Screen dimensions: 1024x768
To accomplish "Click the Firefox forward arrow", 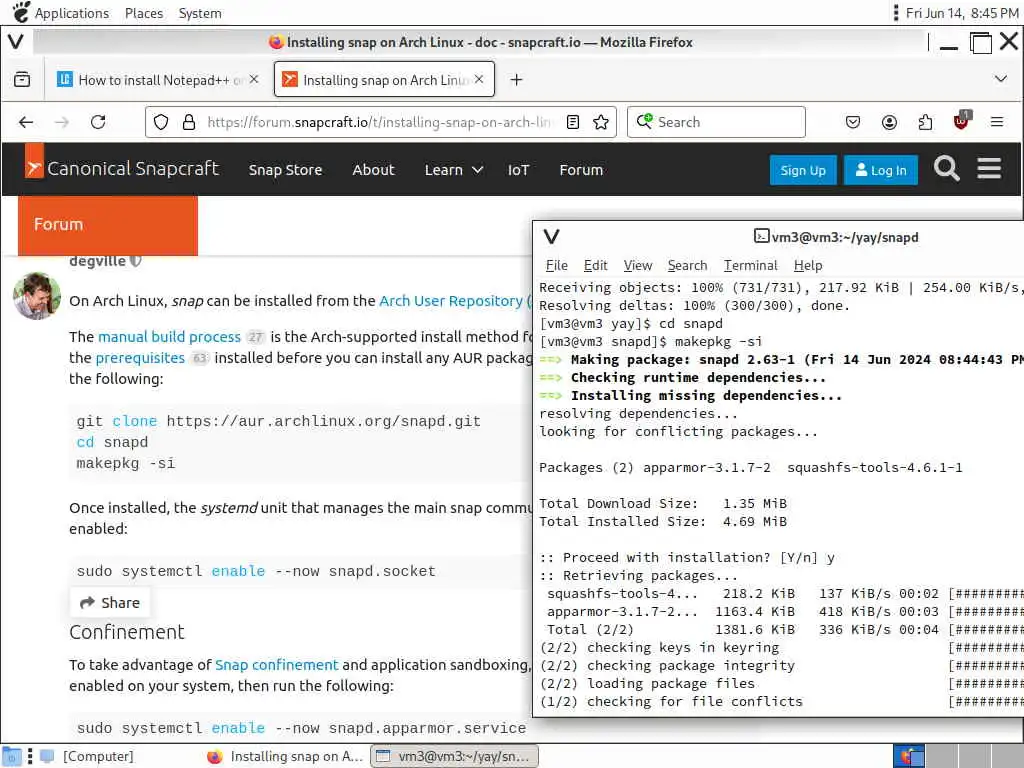I will tap(61, 122).
